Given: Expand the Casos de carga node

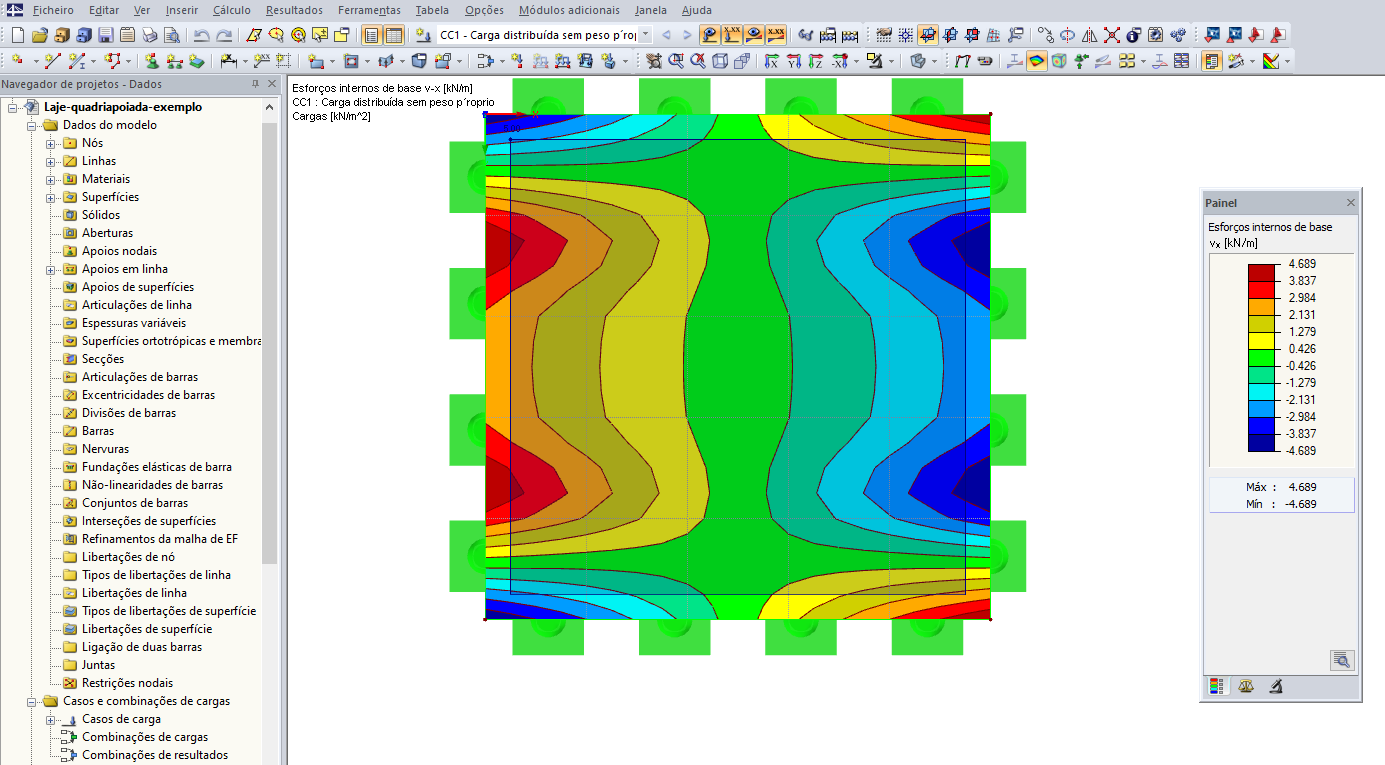Looking at the screenshot, I should [x=51, y=719].
